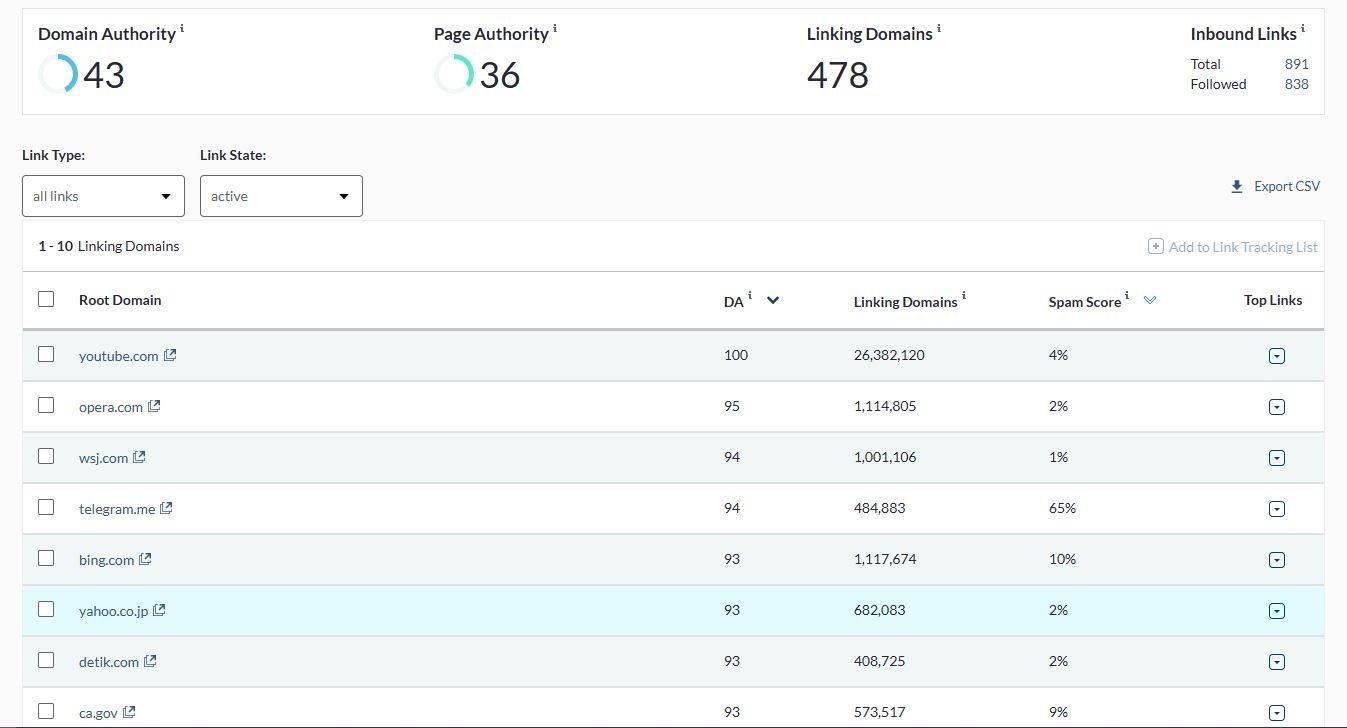Viewport: 1347px width, 728px height.
Task: Click the Export CSV link
Action: 1286,186
